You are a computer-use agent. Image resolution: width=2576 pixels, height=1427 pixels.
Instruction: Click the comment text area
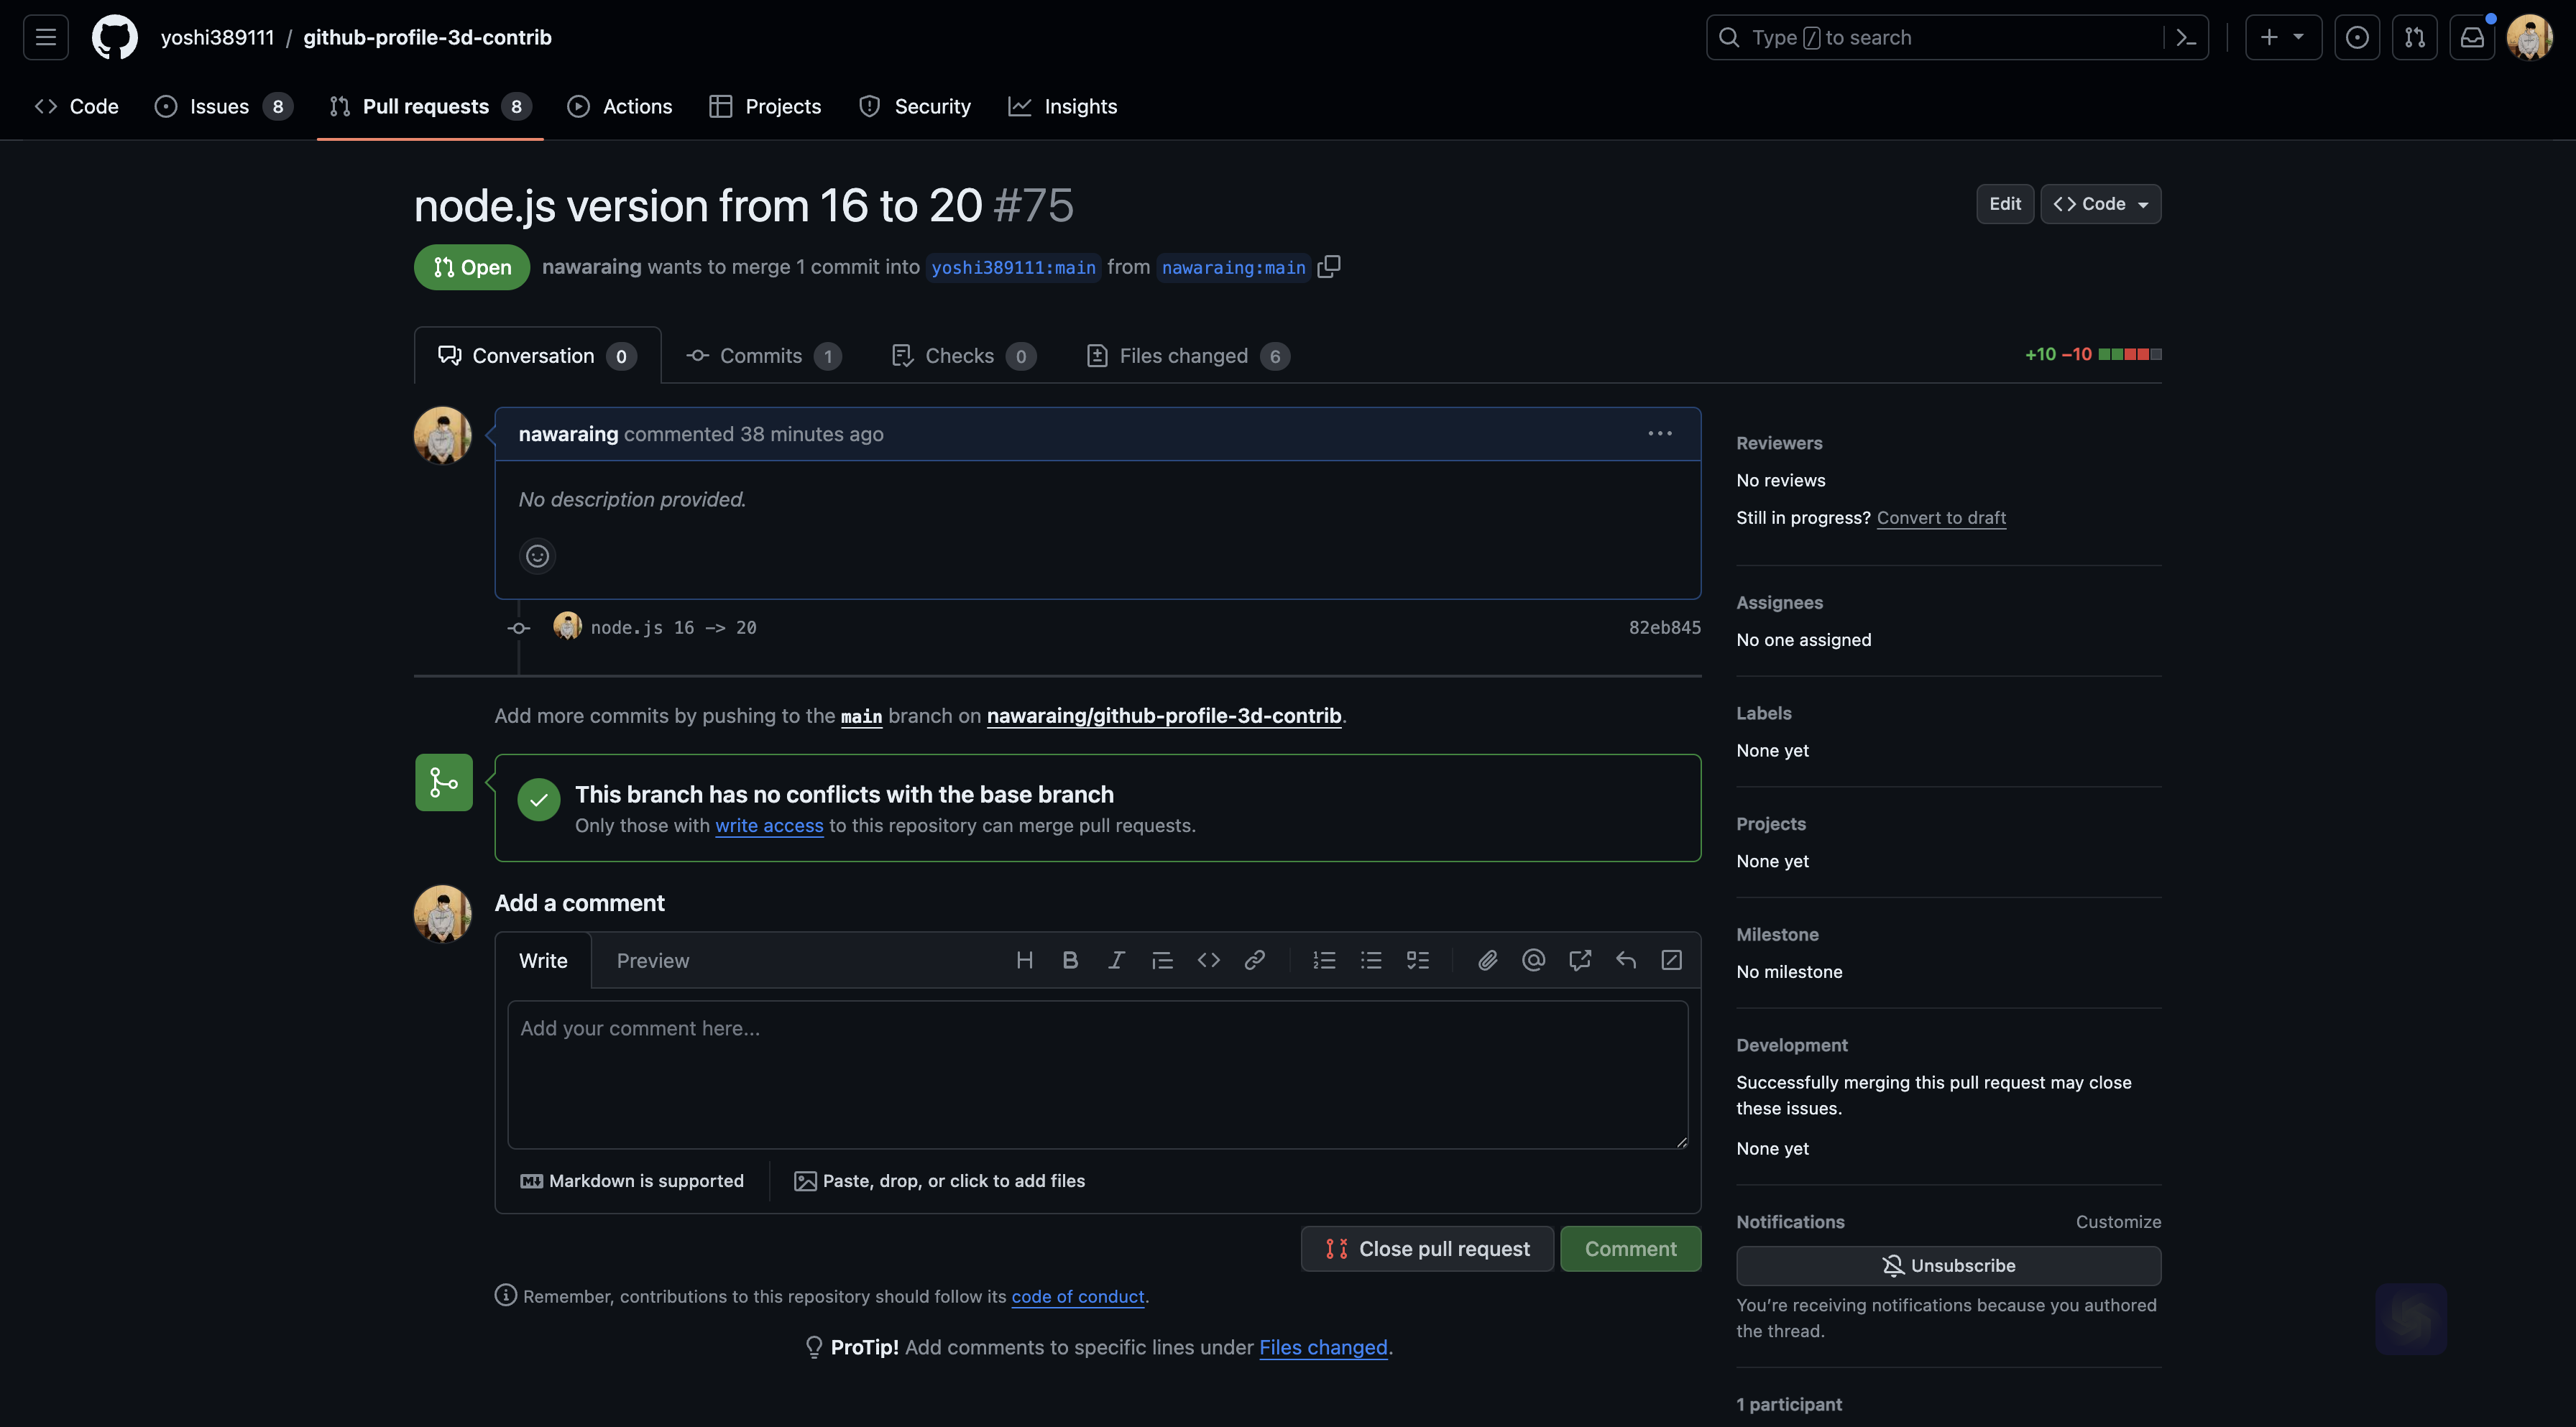pyautogui.click(x=1097, y=1074)
